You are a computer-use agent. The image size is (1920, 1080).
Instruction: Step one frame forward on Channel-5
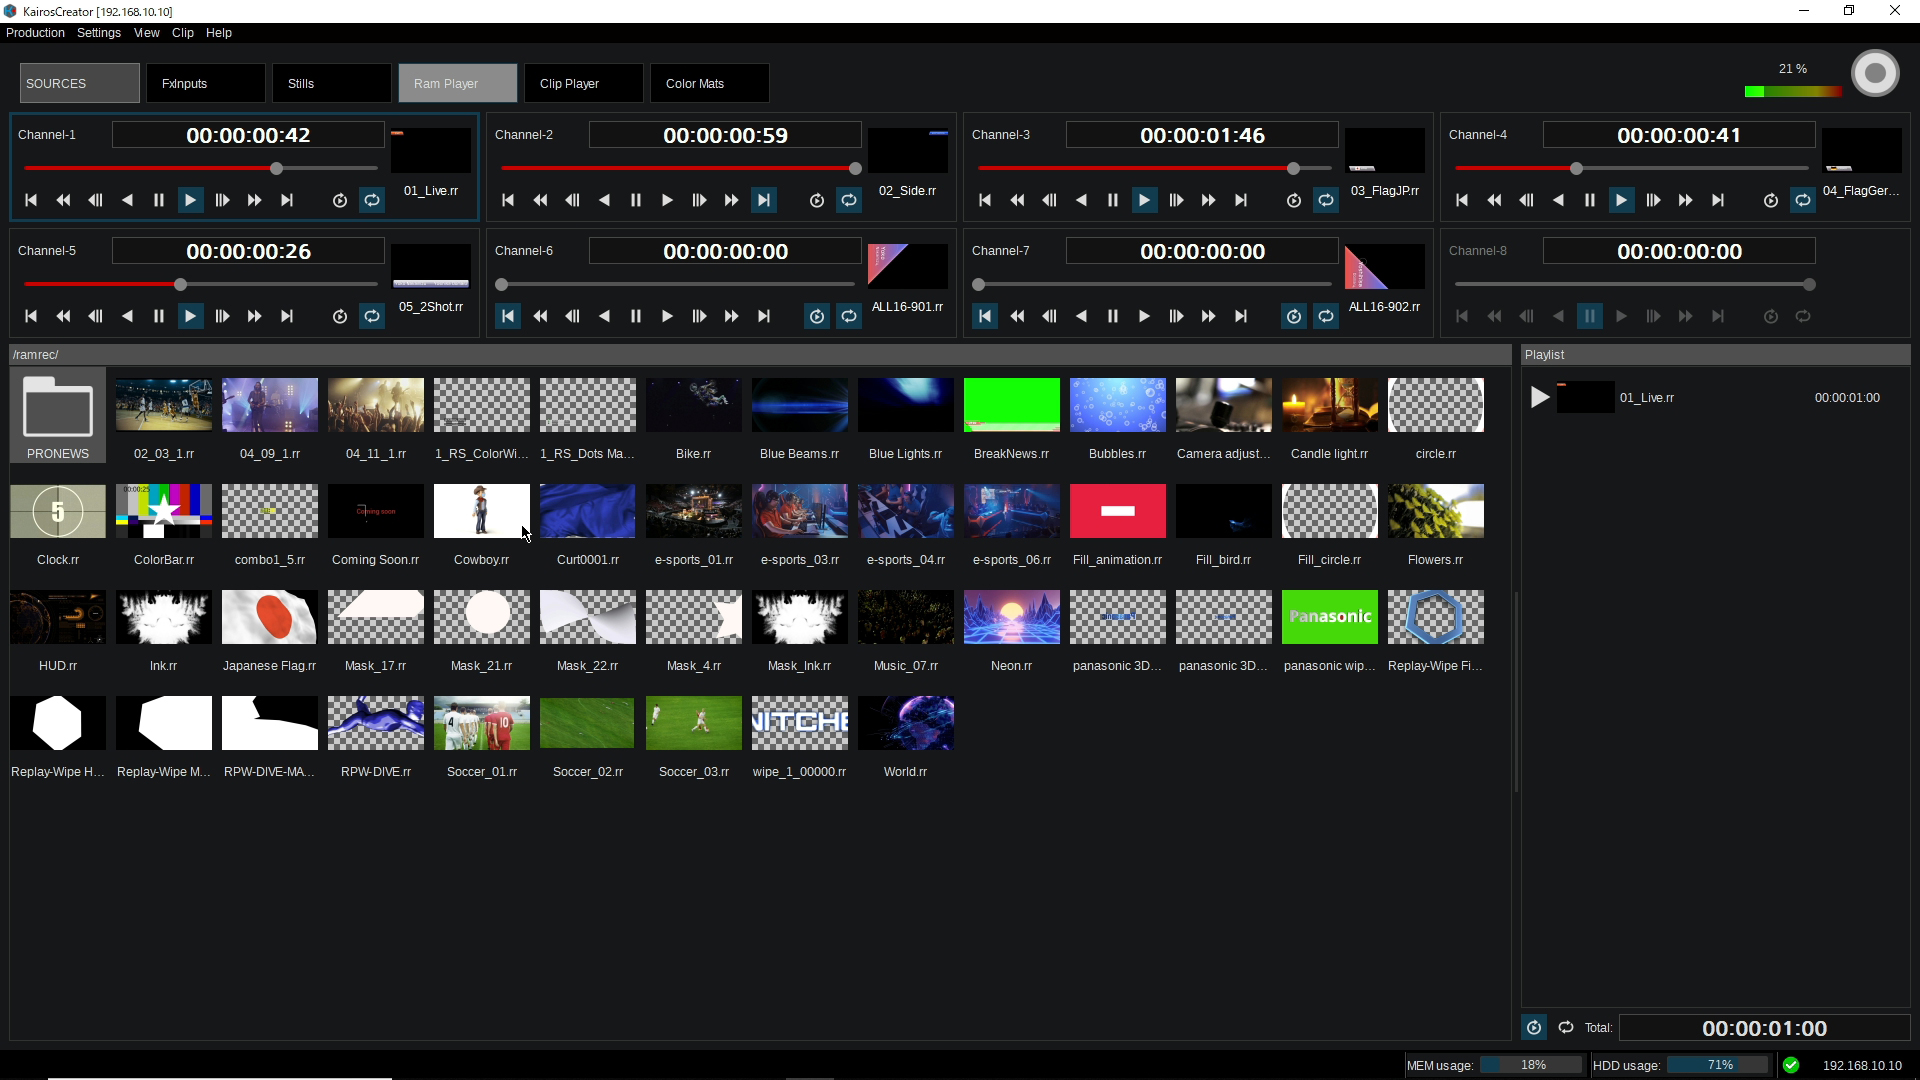click(222, 317)
